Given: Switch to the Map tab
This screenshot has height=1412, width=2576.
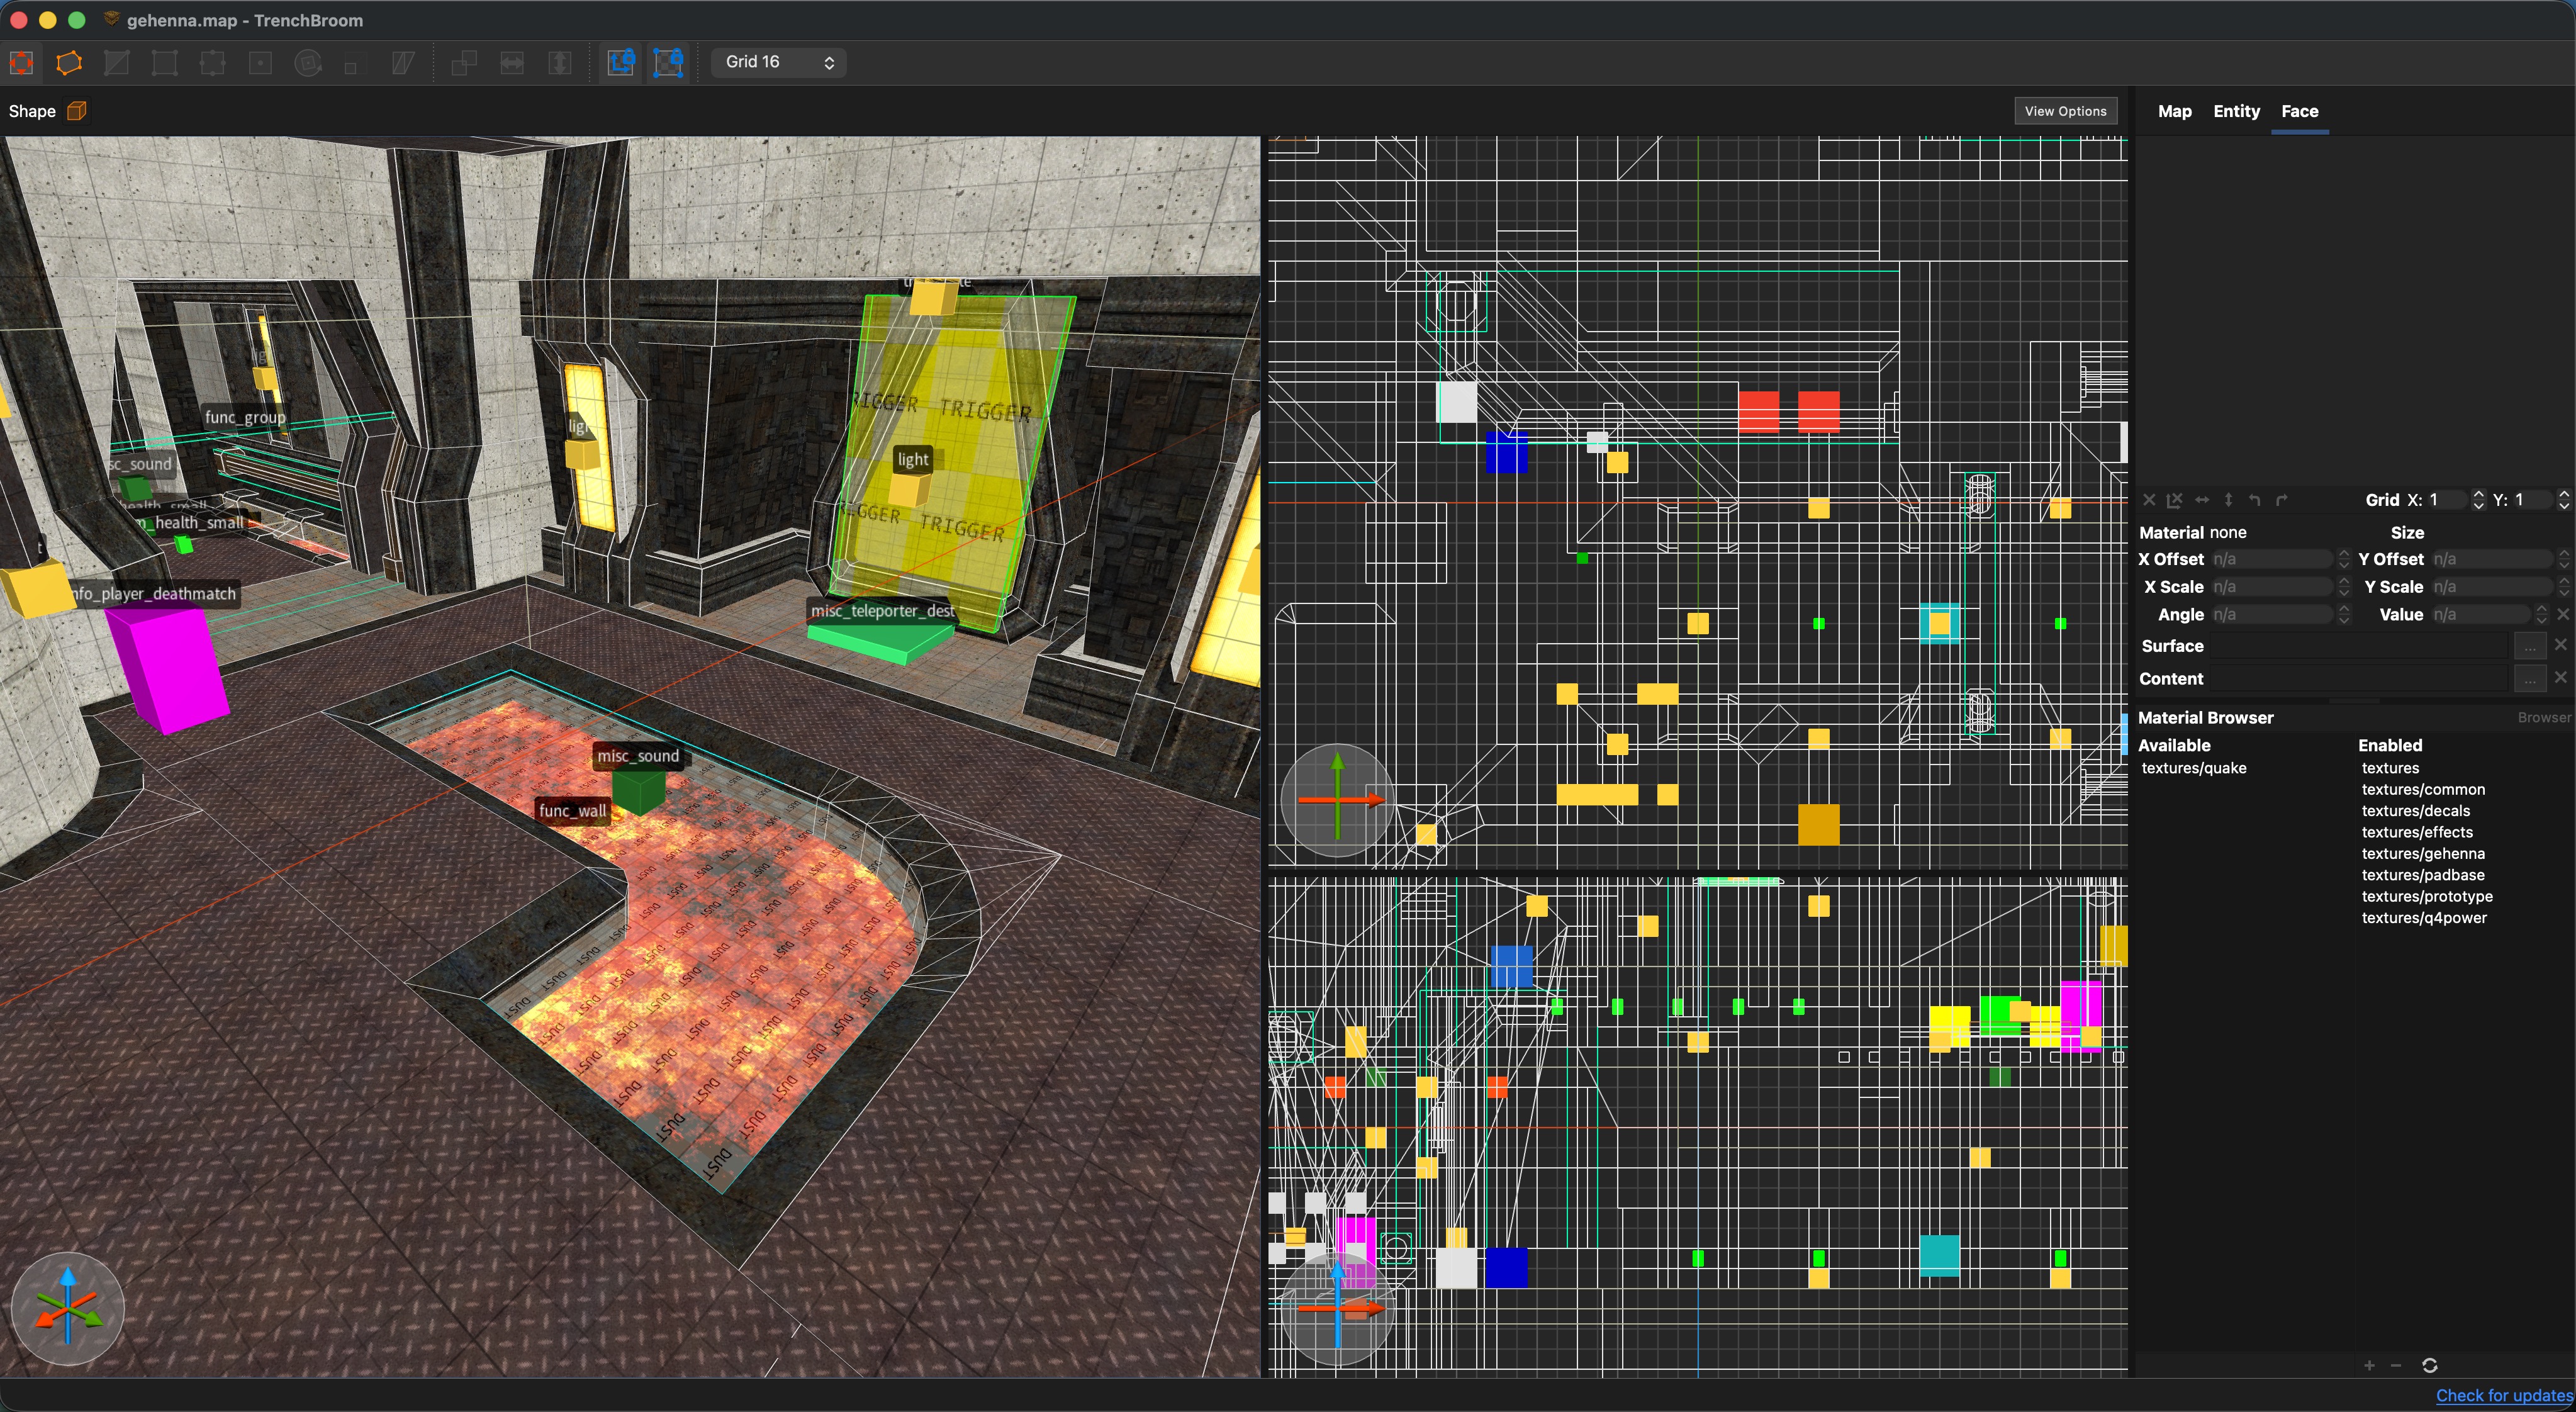Looking at the screenshot, I should pos(2174,111).
